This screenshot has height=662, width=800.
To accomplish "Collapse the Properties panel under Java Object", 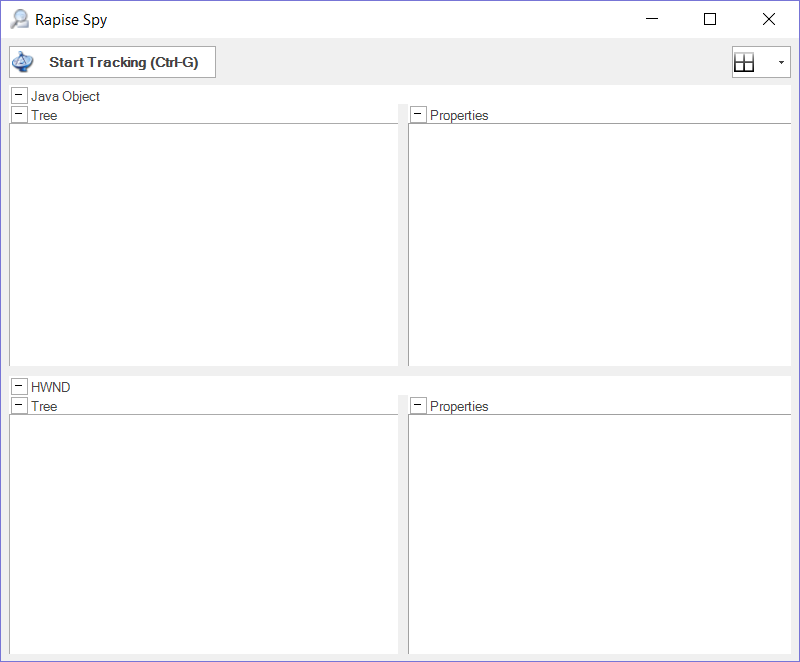I will pyautogui.click(x=418, y=115).
